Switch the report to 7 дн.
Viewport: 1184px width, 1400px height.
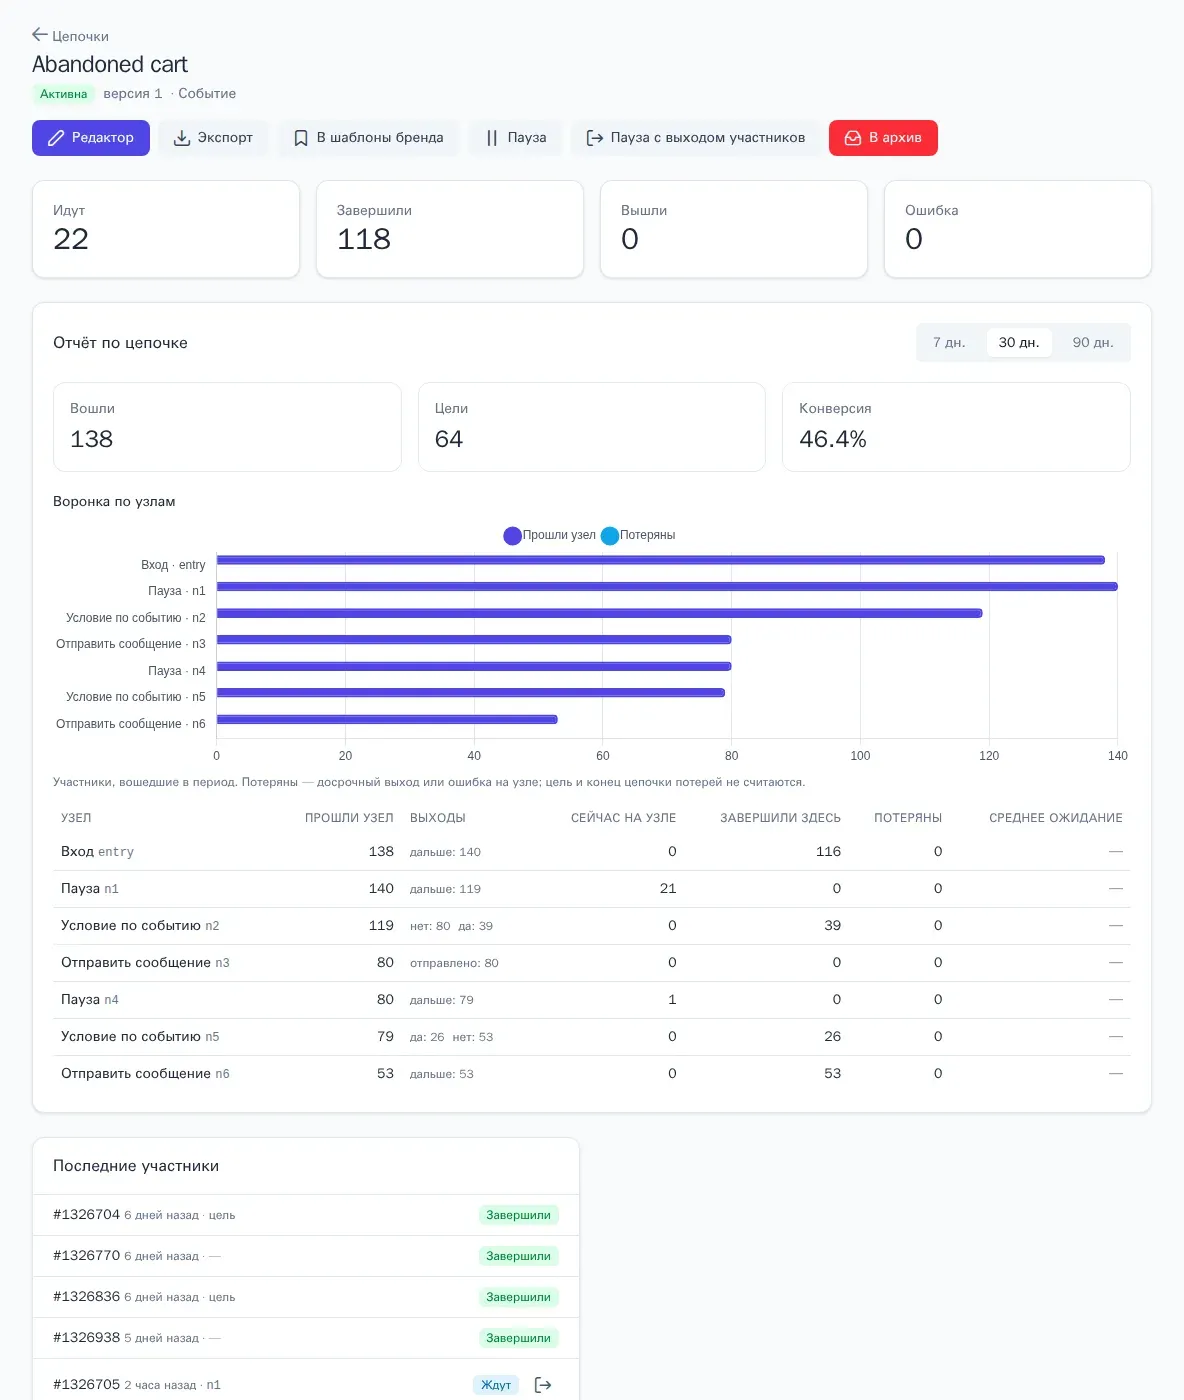(949, 342)
